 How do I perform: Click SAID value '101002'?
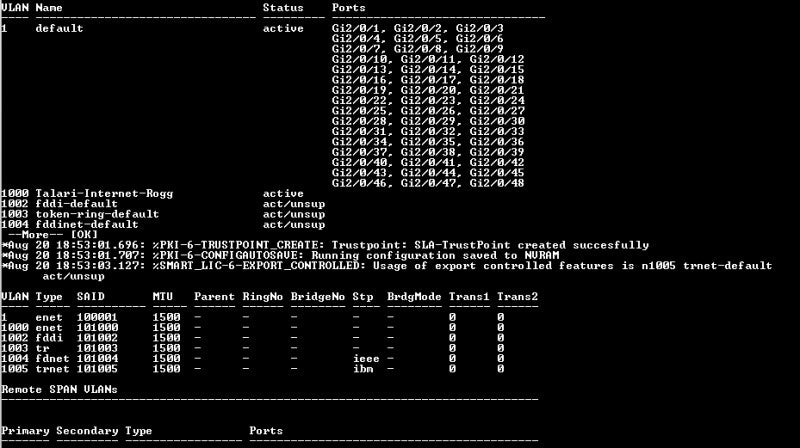pyautogui.click(x=97, y=338)
